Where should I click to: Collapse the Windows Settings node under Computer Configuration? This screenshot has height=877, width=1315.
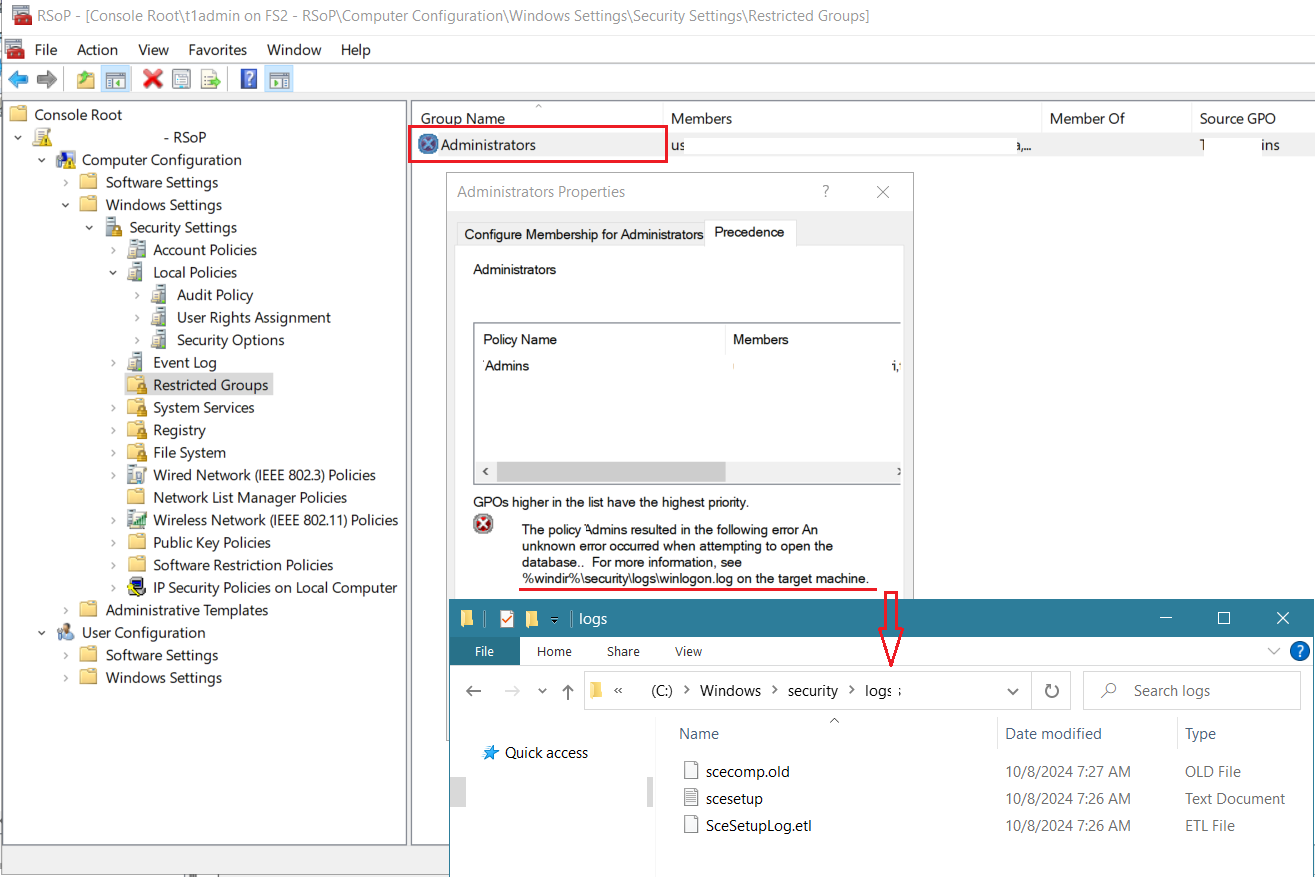pyautogui.click(x=66, y=205)
